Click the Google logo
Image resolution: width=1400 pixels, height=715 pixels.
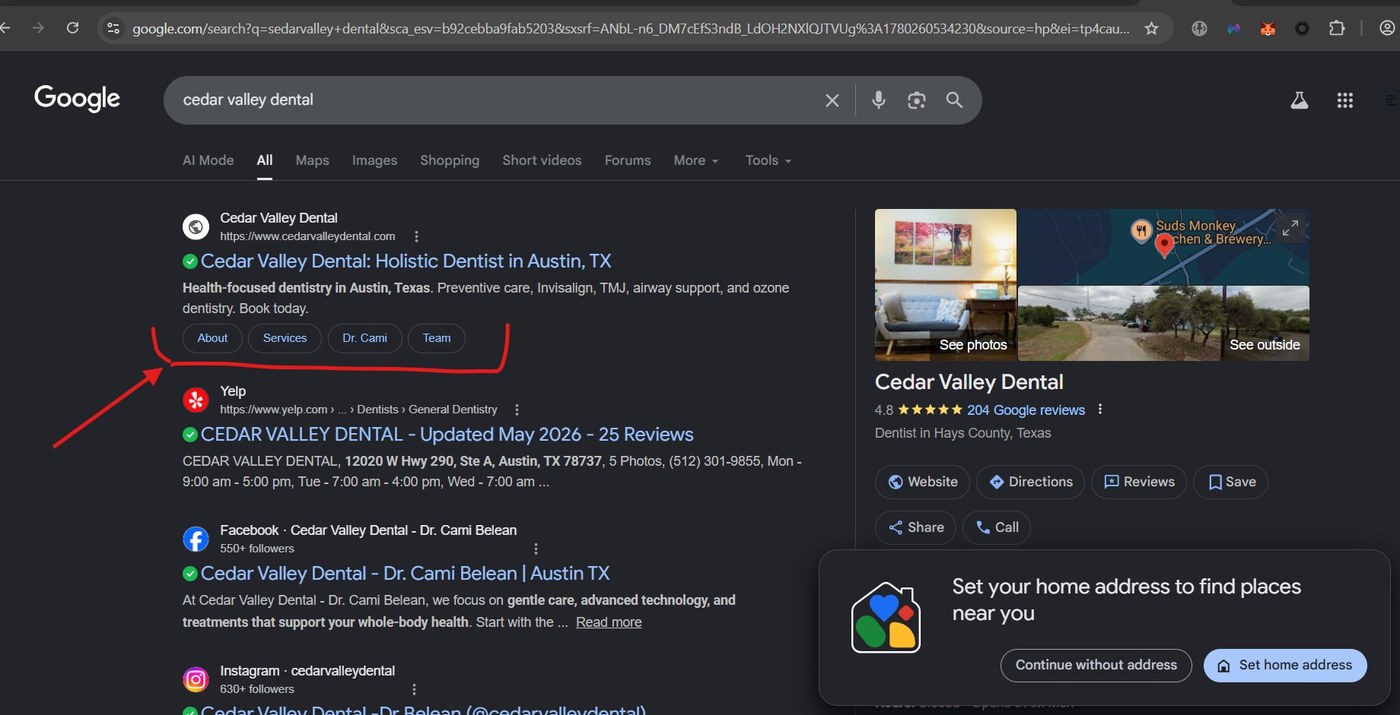pos(77,98)
